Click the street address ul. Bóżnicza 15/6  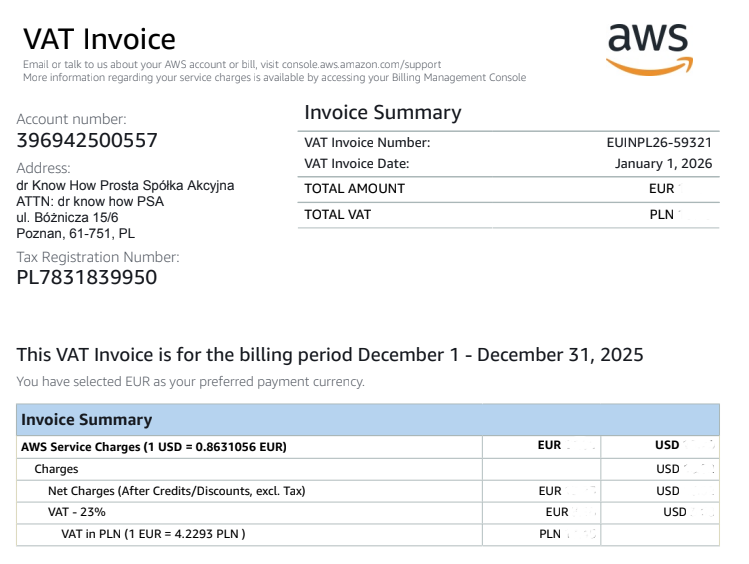coord(67,217)
